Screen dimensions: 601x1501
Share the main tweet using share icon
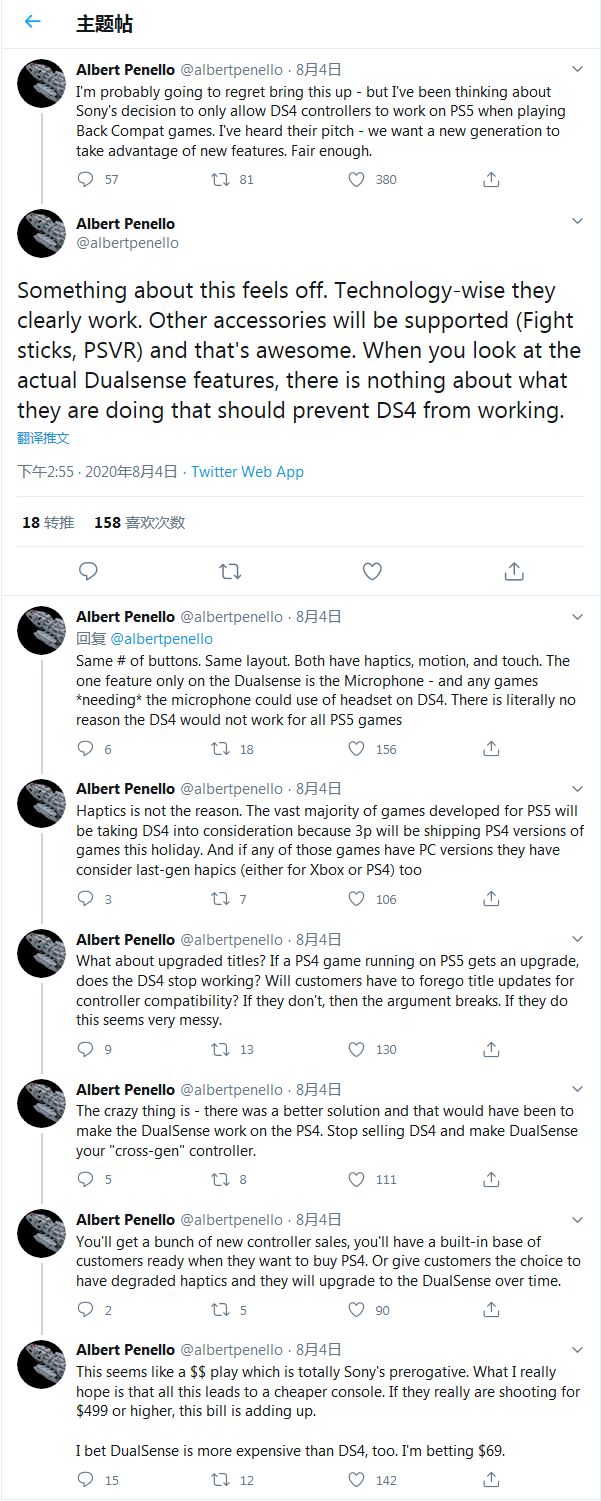(x=514, y=571)
